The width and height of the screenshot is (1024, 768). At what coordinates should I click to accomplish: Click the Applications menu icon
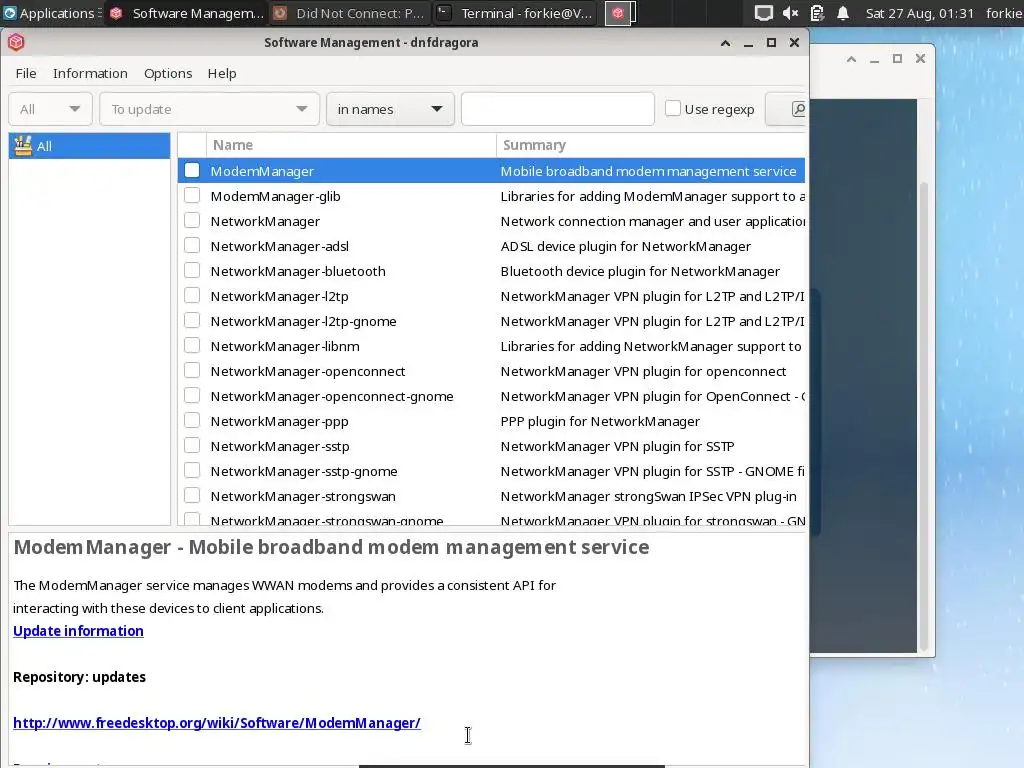10,13
